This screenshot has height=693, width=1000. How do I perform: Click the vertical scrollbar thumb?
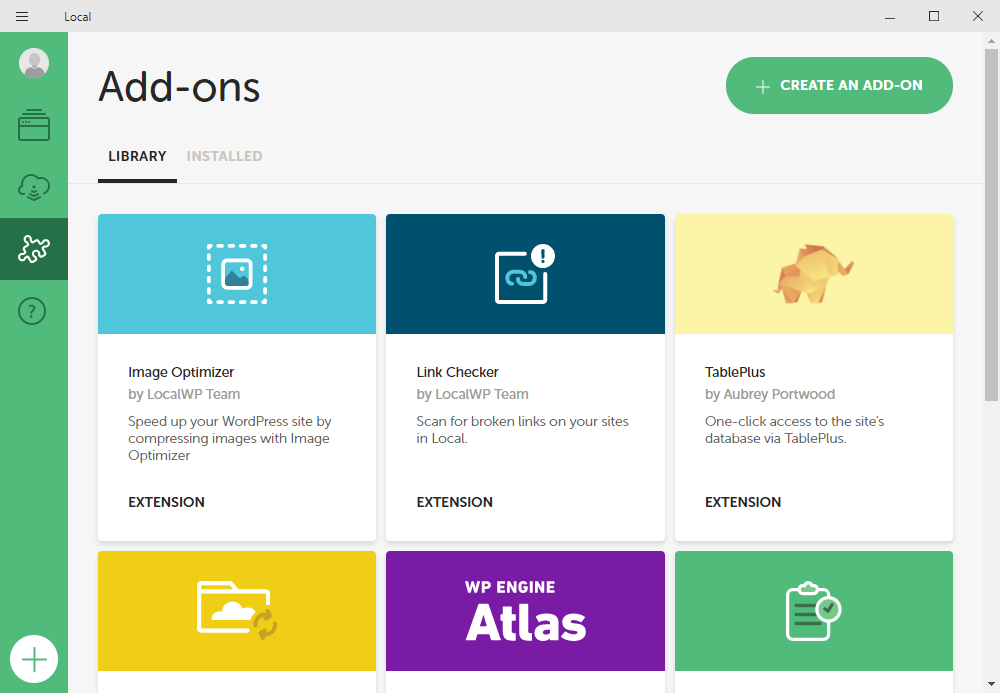coord(991,224)
